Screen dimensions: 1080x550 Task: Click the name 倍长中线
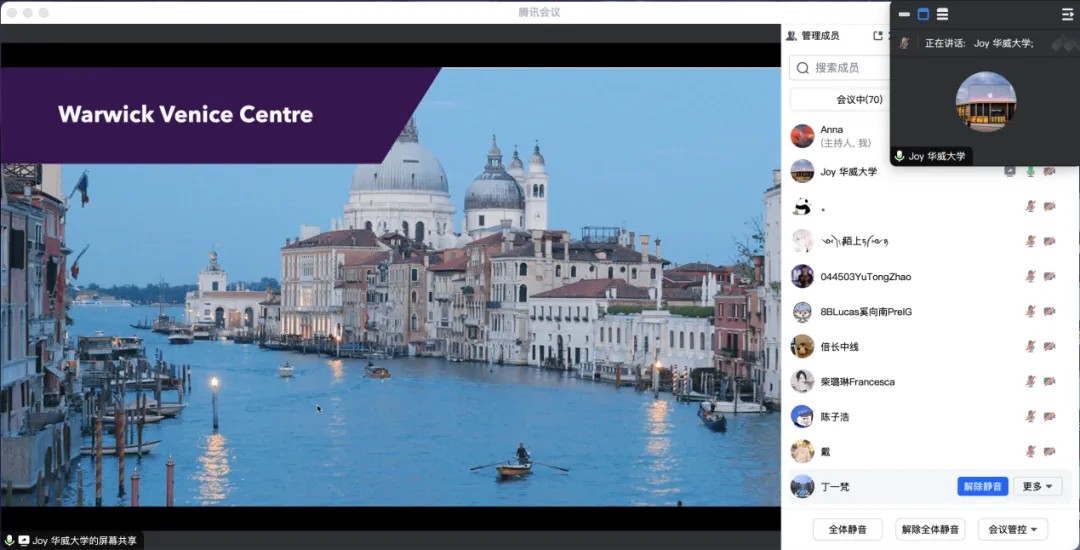(840, 346)
